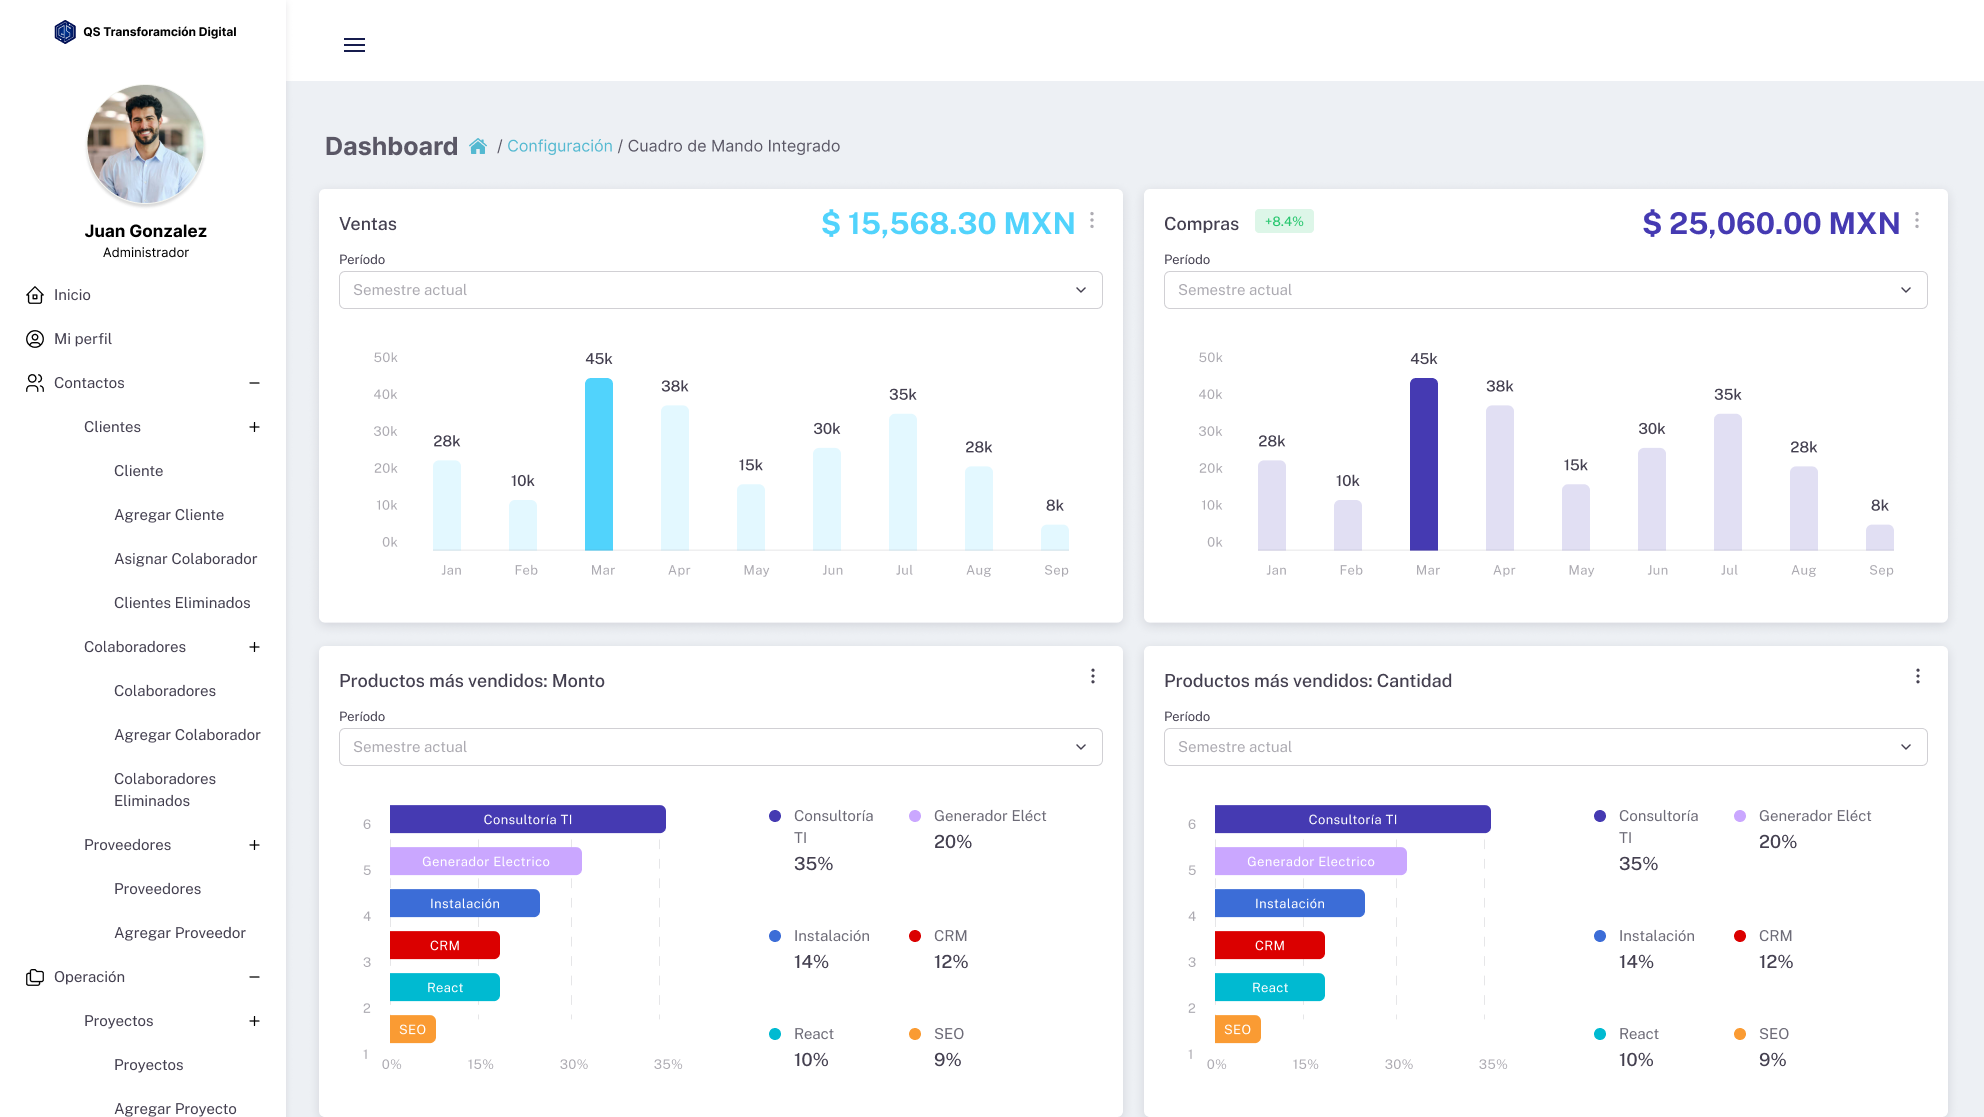Screen dimensions: 1984x1117
Task: Open Colaboradores Eliminados
Action: (x=165, y=790)
